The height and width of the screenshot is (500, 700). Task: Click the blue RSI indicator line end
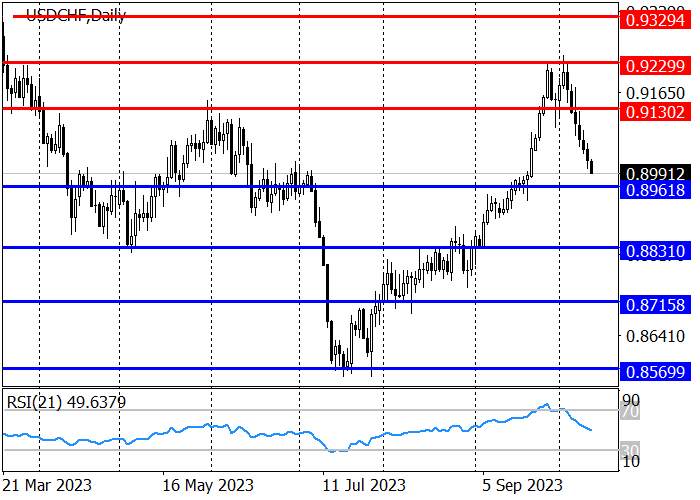[x=591, y=430]
